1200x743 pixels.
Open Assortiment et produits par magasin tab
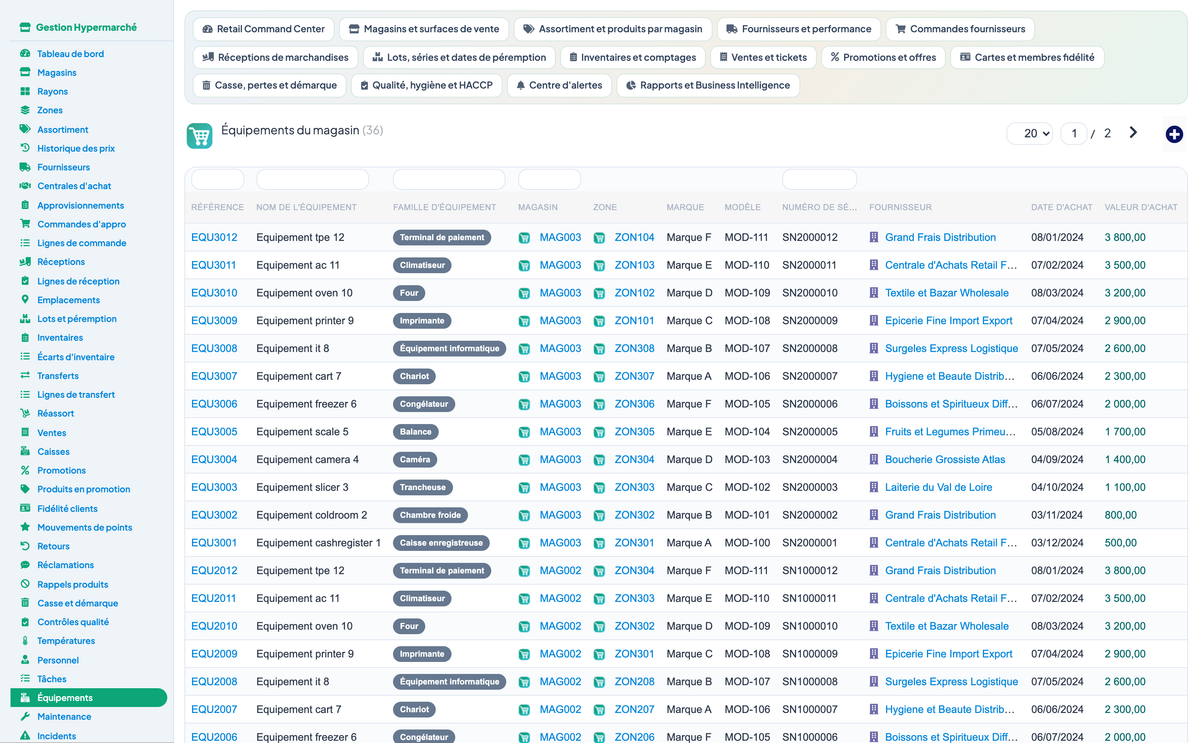[613, 29]
